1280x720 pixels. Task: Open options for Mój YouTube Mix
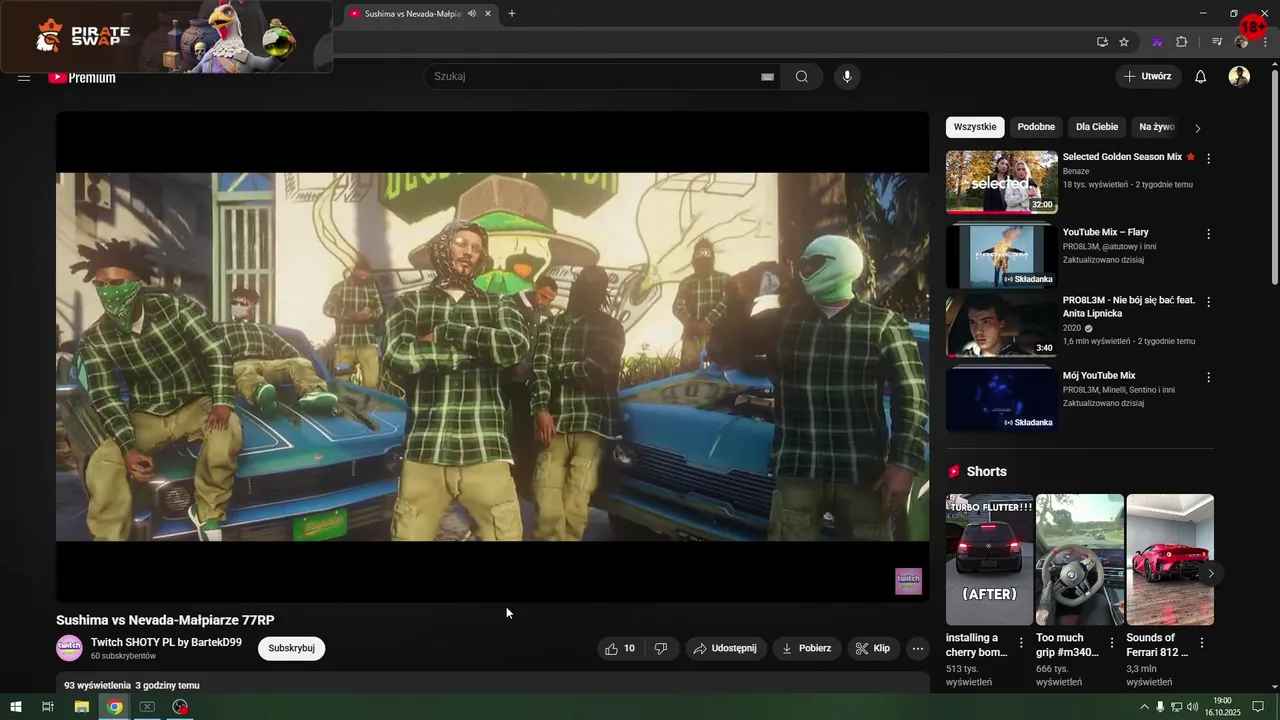[x=1208, y=378]
